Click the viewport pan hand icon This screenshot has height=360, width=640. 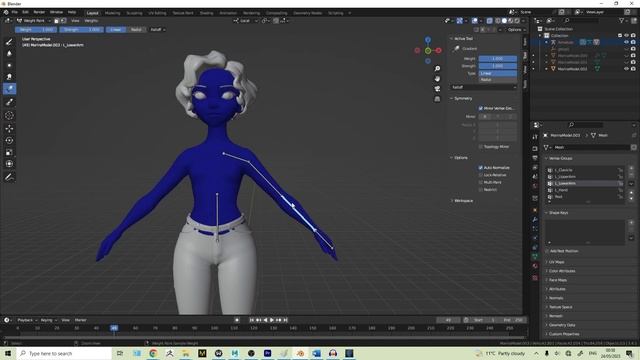[x=437, y=79]
